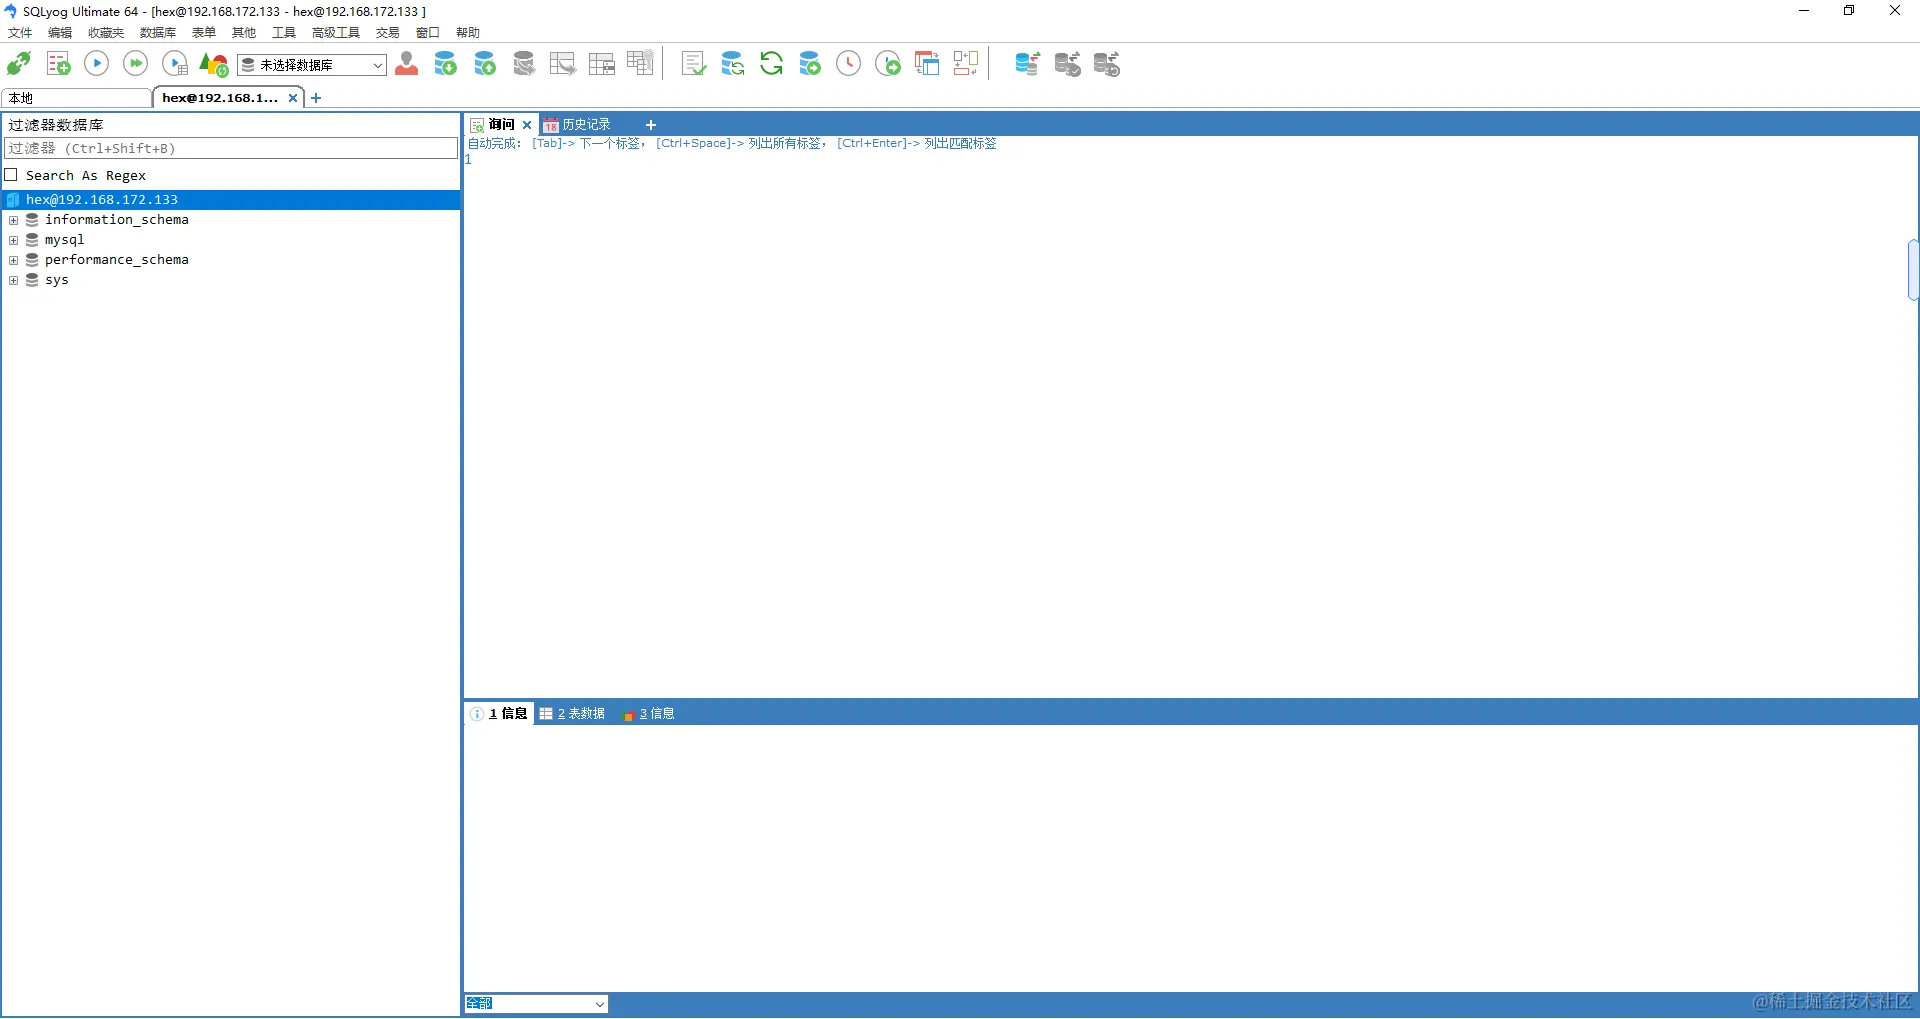The height and width of the screenshot is (1019, 1920).
Task: Open the 编辑 menu
Action: point(60,33)
